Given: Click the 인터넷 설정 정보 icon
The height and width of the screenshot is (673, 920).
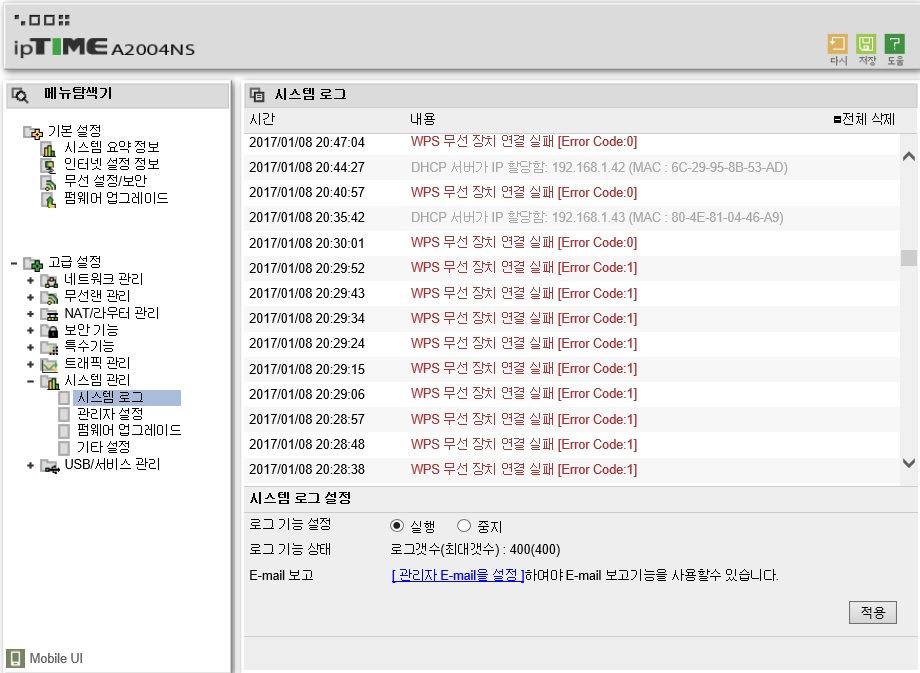Looking at the screenshot, I should coord(49,165).
